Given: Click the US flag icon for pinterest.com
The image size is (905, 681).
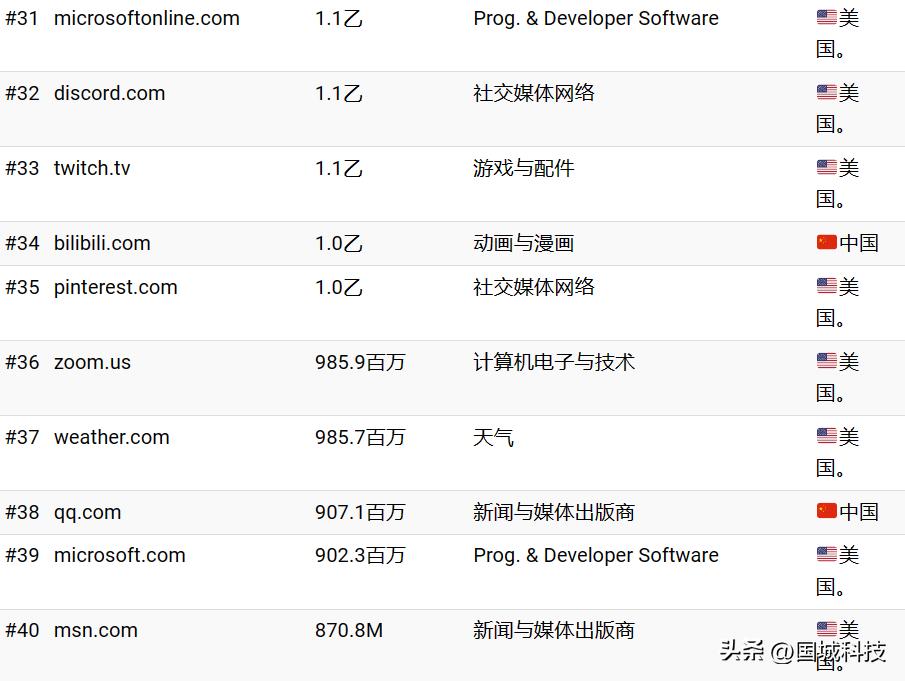Looking at the screenshot, I should point(824,286).
